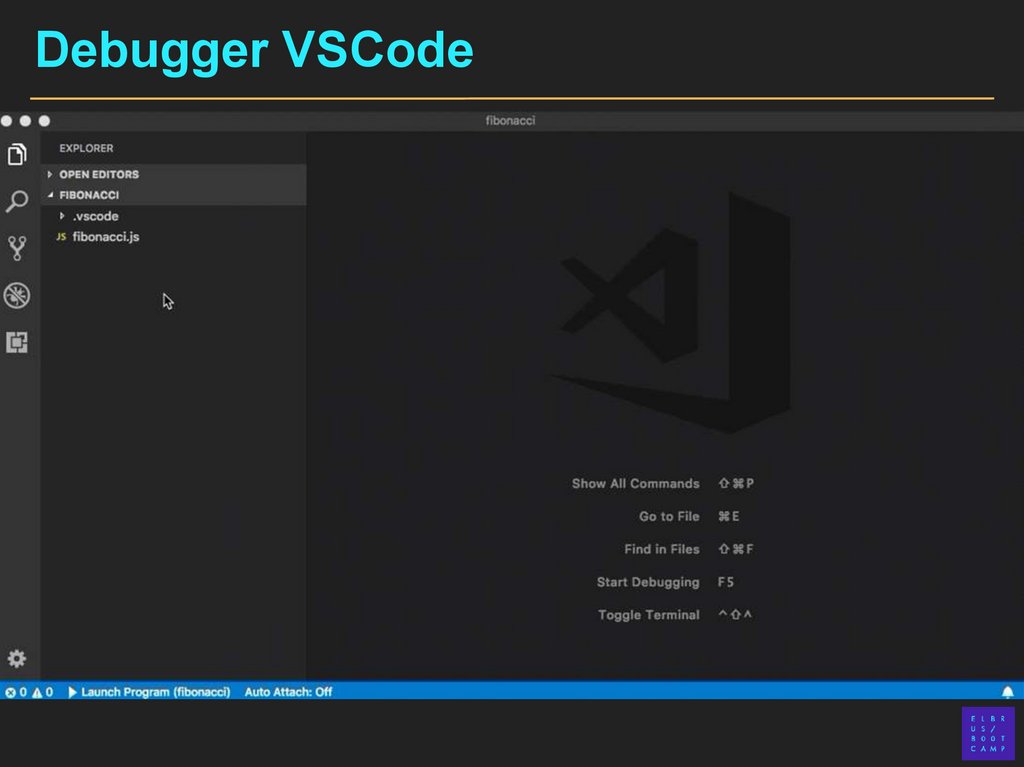
Task: Click the Toggle Terminal hint
Action: [x=648, y=615]
